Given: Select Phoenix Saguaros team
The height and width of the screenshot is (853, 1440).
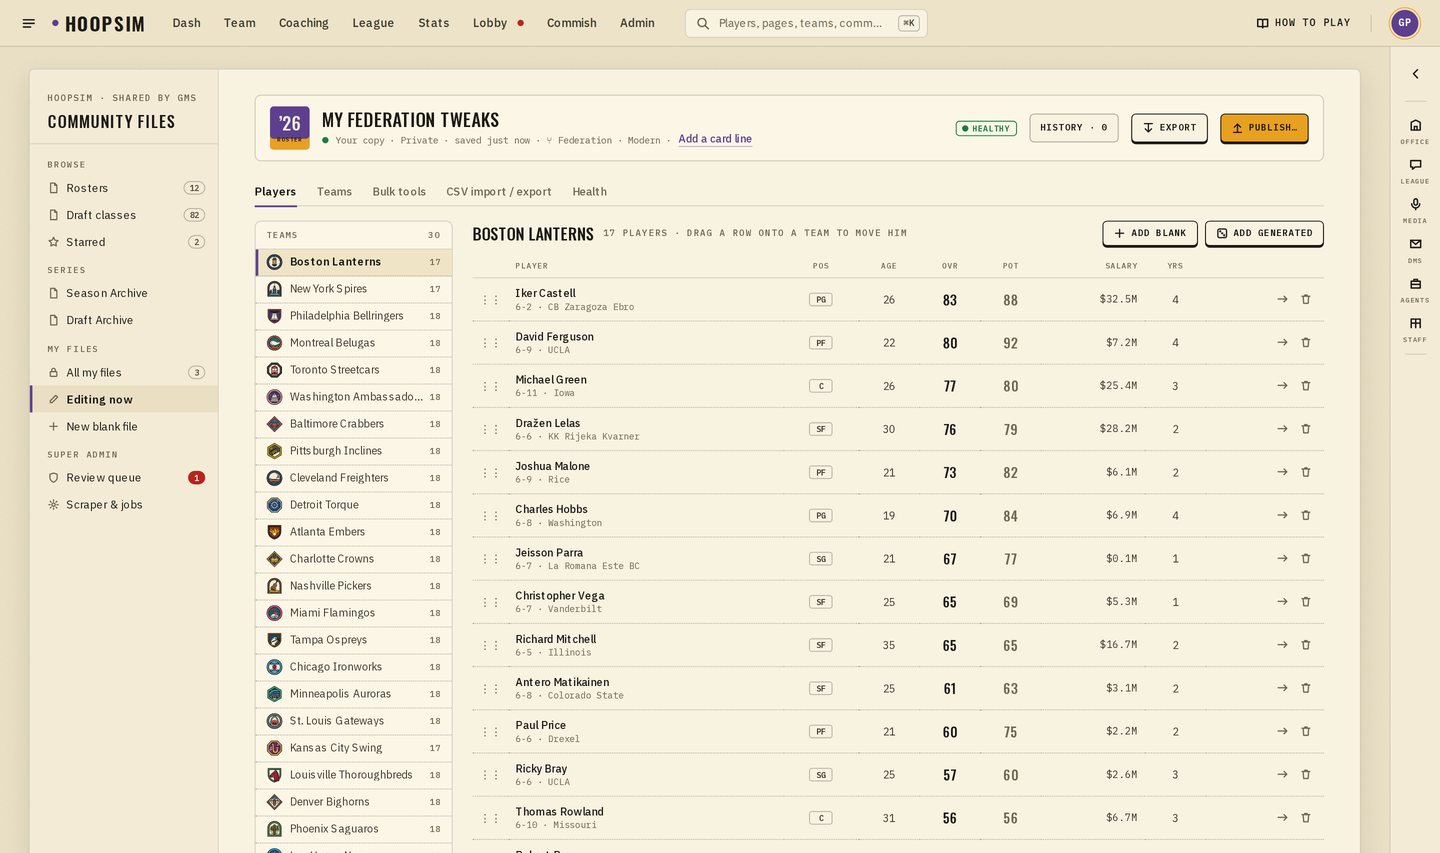Looking at the screenshot, I should (354, 829).
